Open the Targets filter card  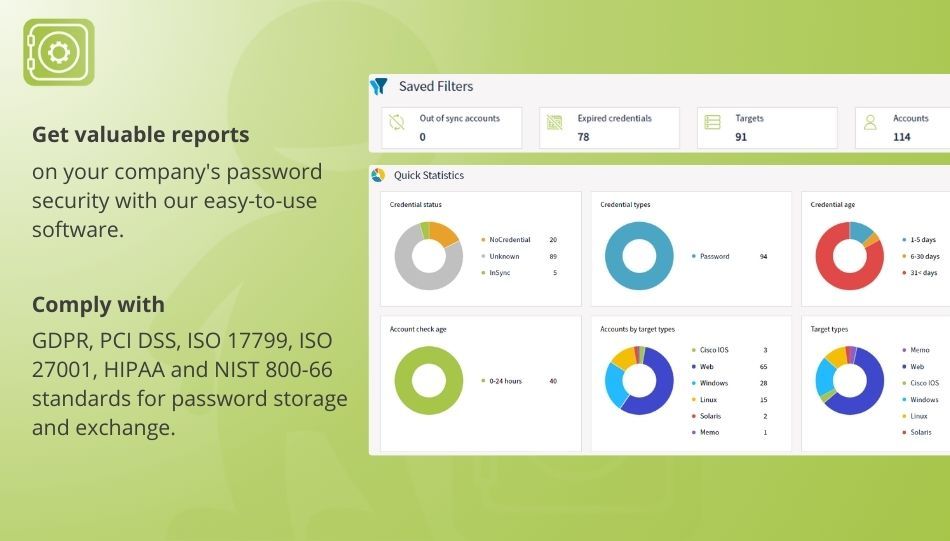(x=768, y=128)
